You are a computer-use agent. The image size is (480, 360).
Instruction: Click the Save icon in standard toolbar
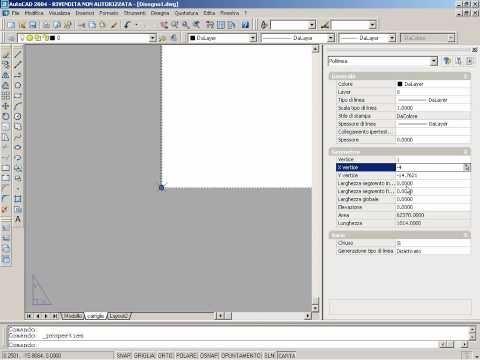pos(33,25)
